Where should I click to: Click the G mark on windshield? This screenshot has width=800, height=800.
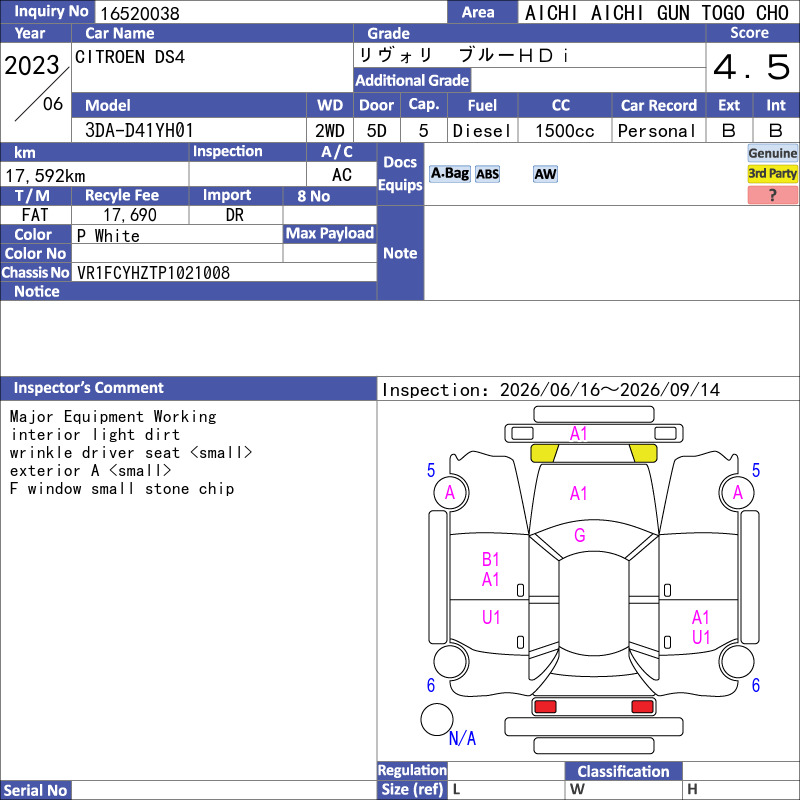point(580,535)
